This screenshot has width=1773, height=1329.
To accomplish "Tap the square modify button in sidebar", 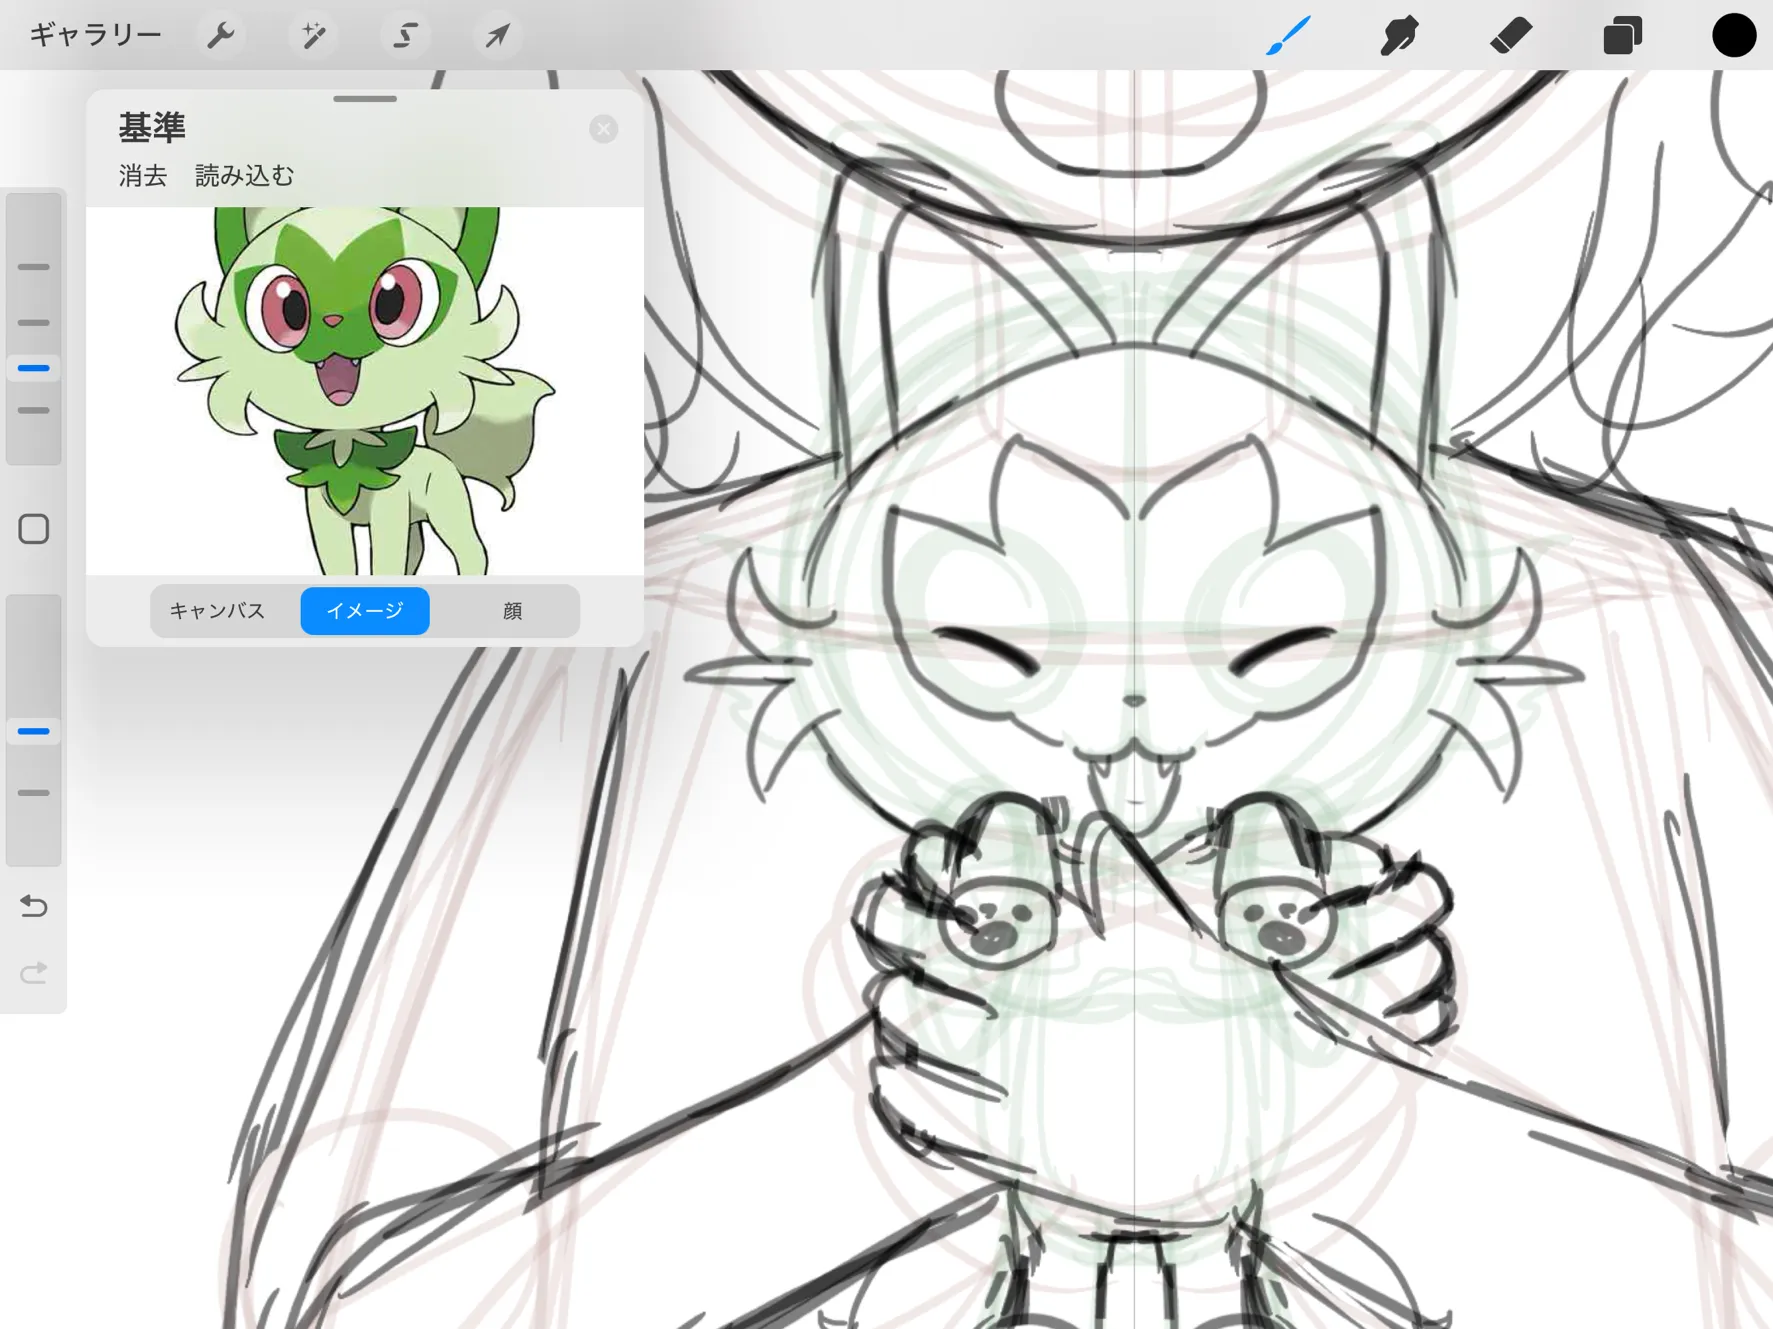I will [34, 529].
